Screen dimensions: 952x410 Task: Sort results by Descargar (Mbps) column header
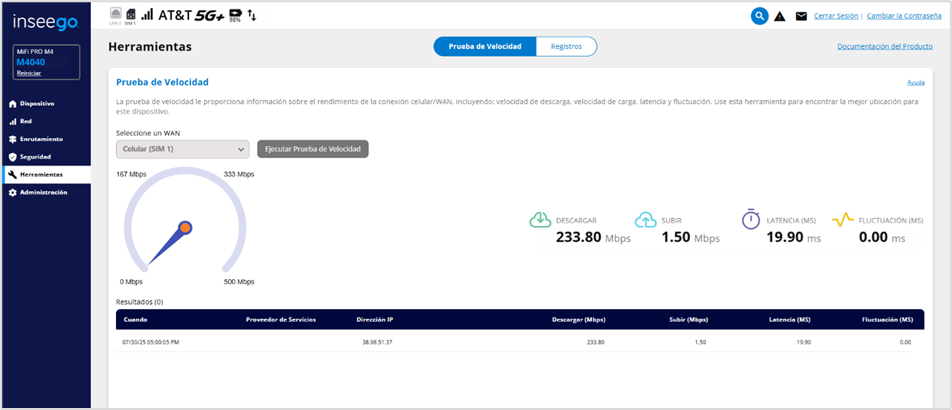click(578, 320)
